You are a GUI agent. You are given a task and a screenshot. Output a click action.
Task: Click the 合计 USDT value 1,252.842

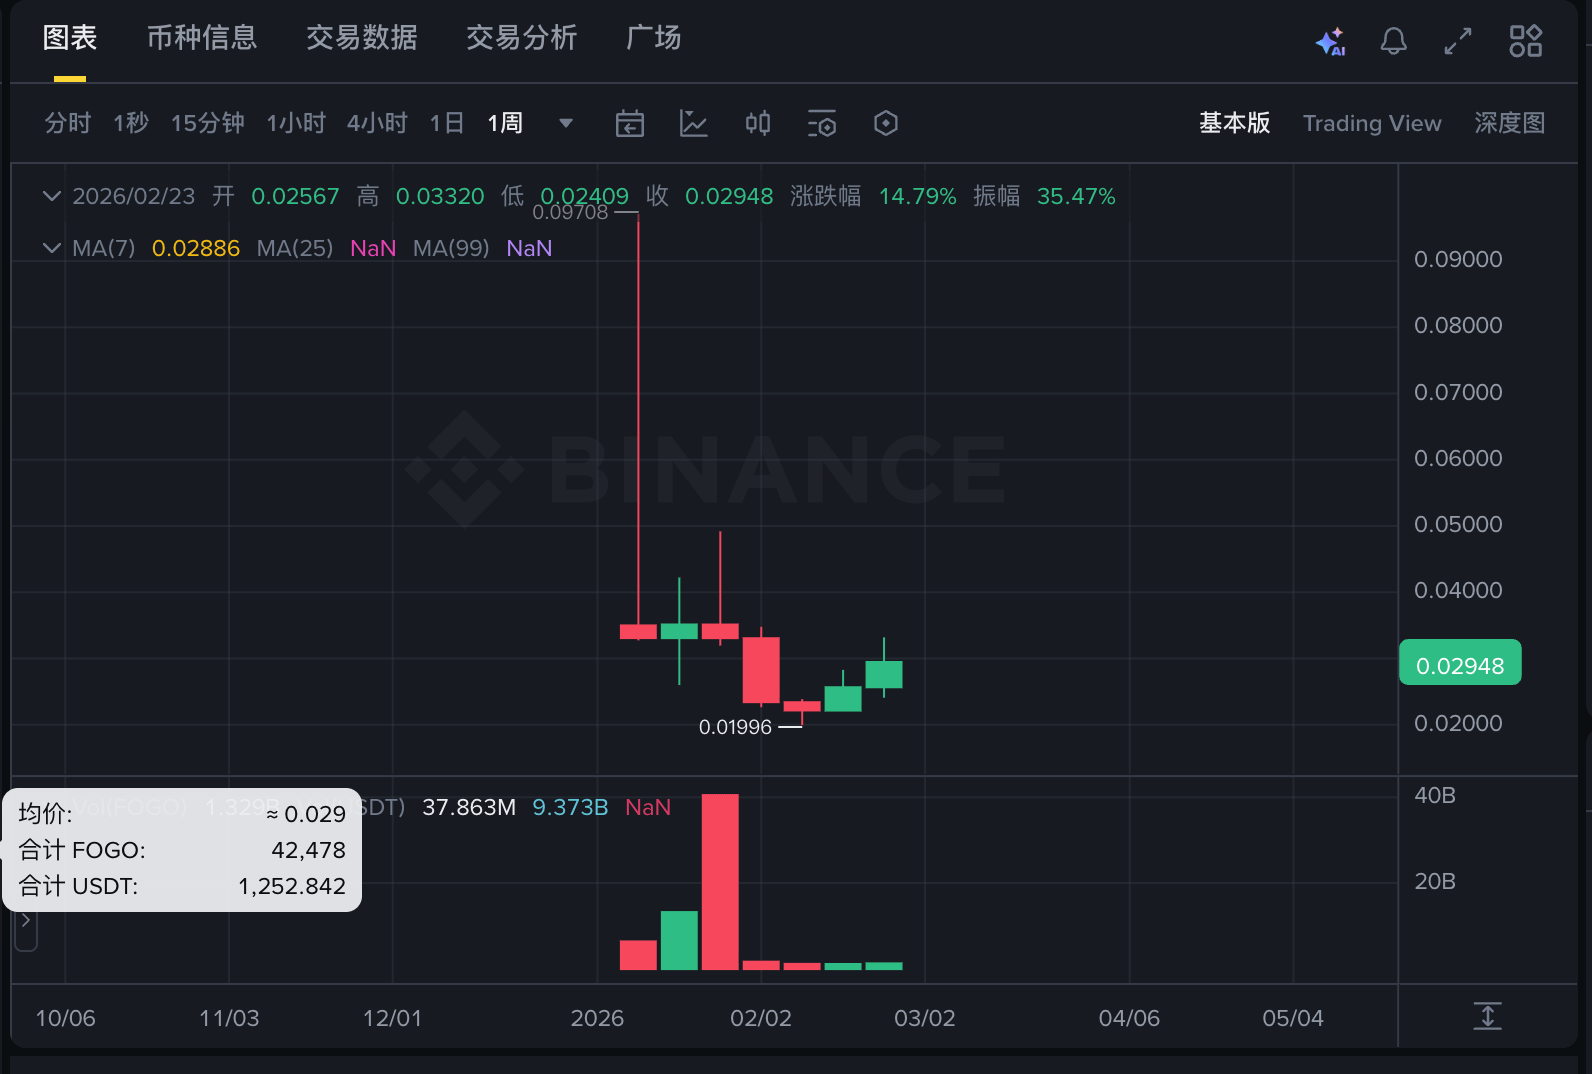[x=292, y=886]
